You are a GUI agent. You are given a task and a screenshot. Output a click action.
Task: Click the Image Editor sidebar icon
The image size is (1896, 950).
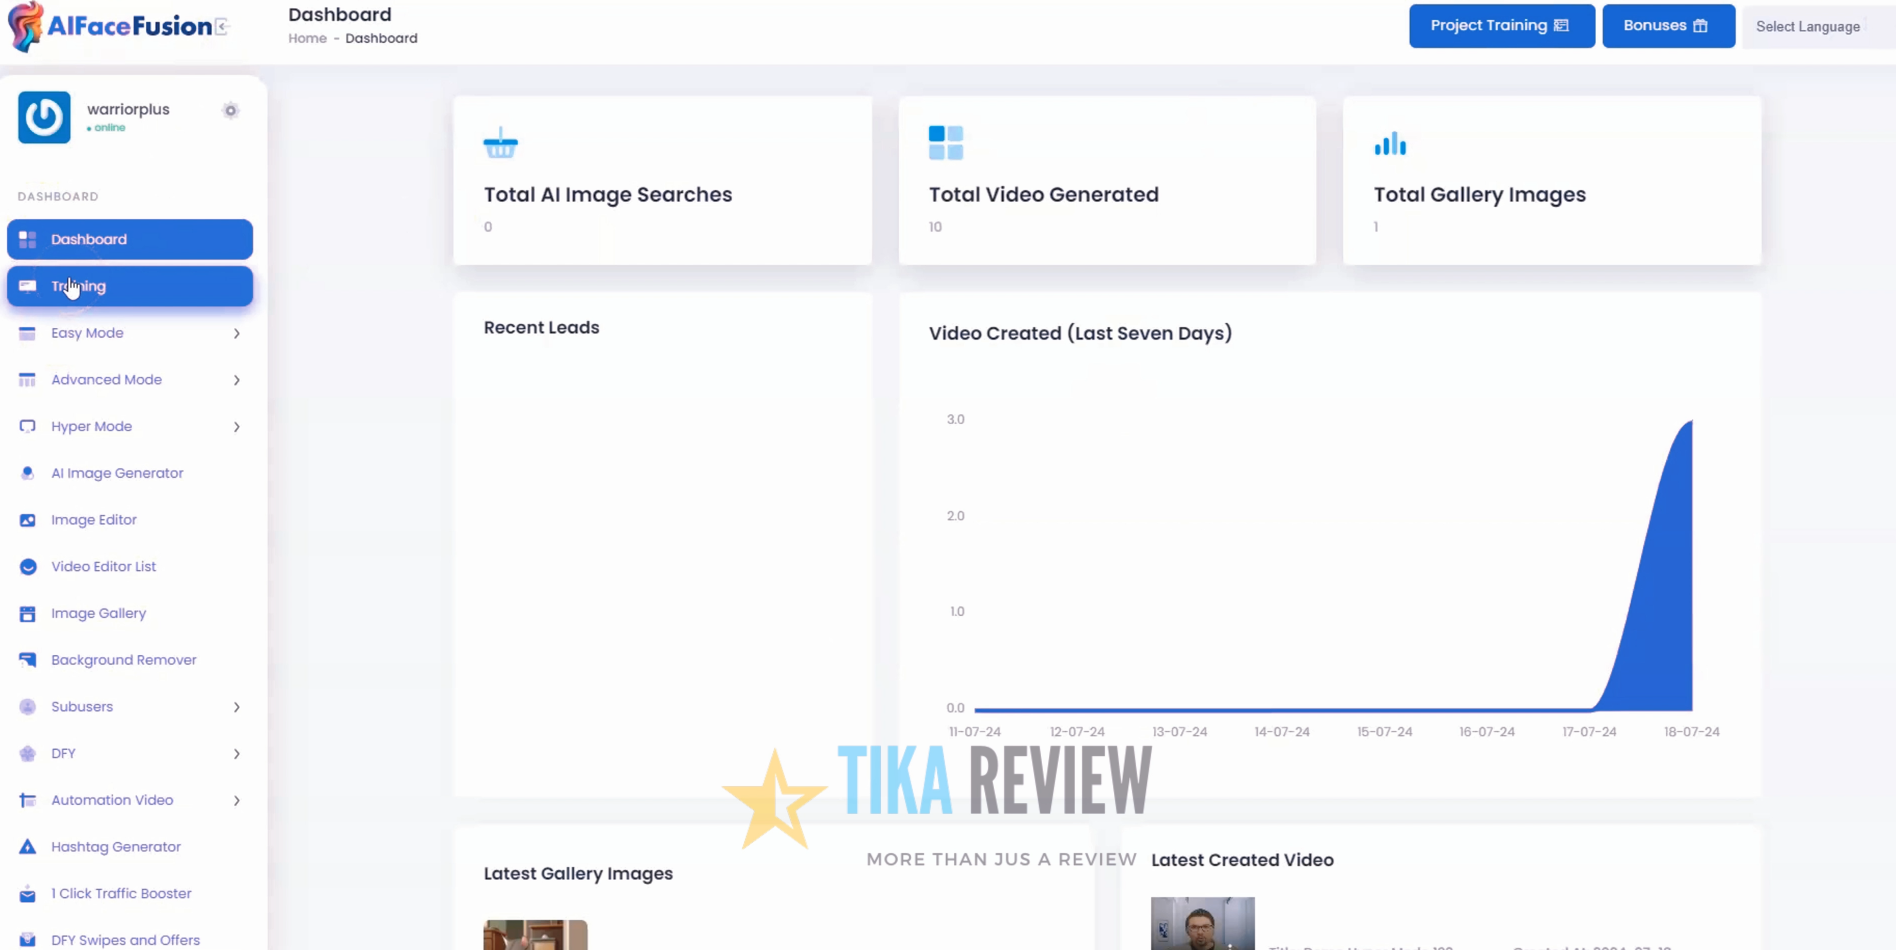pyautogui.click(x=27, y=520)
